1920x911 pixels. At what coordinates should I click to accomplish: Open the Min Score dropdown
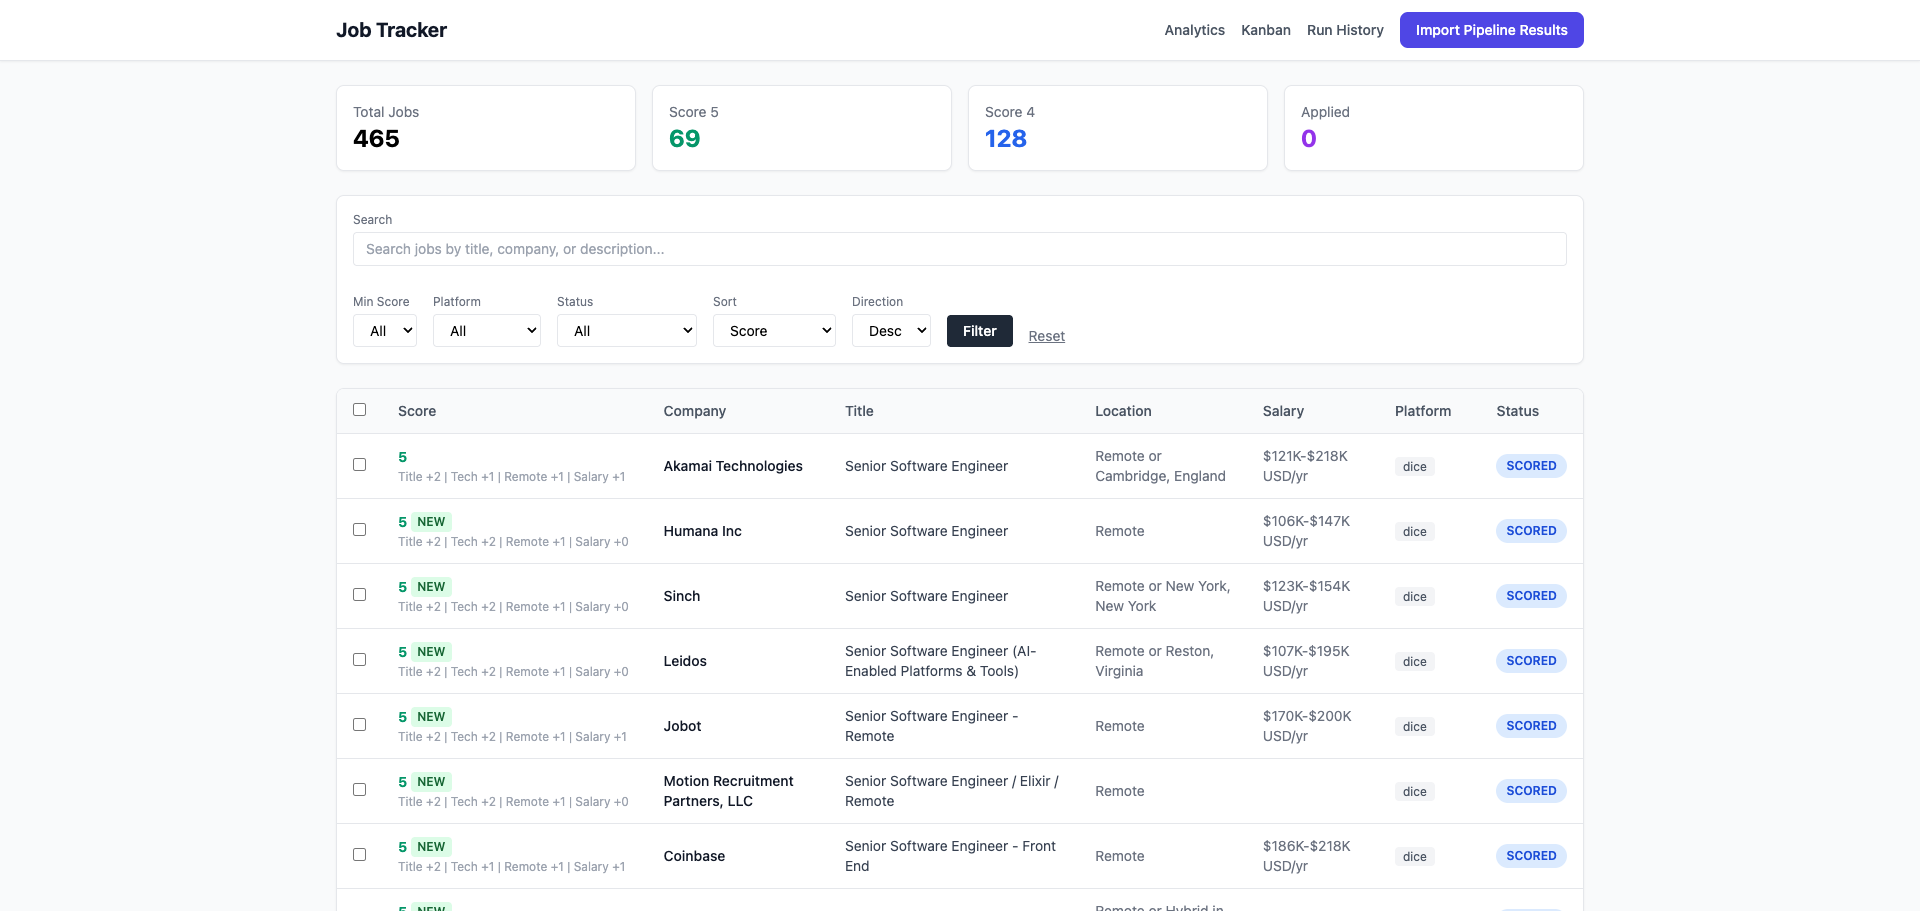pyautogui.click(x=384, y=330)
